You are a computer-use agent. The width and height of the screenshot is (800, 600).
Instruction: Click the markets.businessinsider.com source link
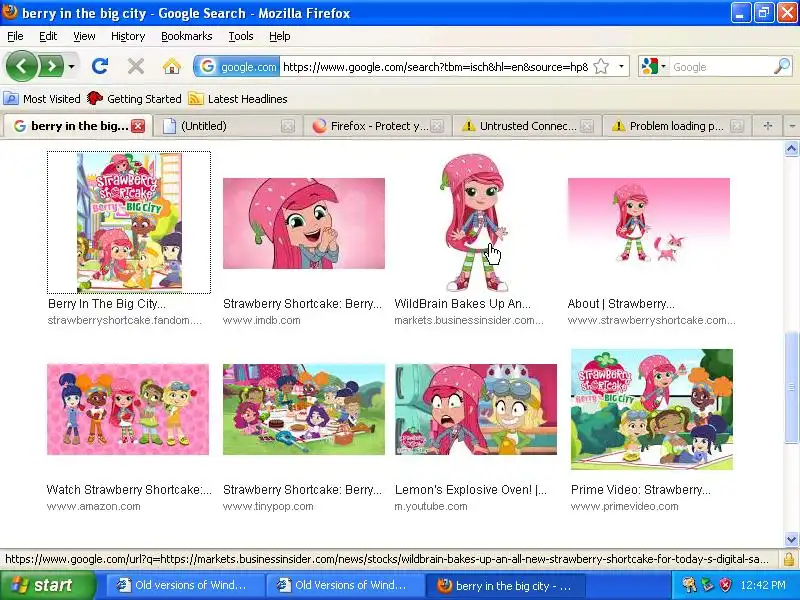click(469, 320)
